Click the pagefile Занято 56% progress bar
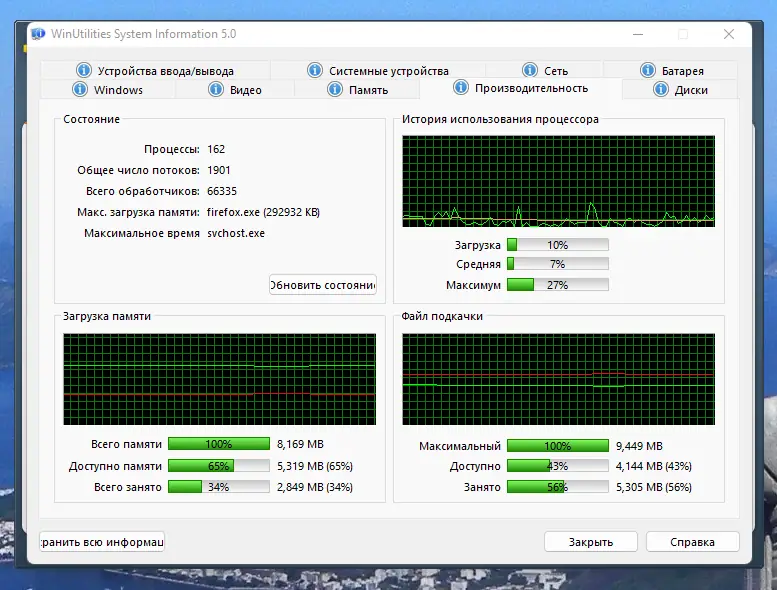Viewport: 777px width, 590px height. [x=558, y=487]
